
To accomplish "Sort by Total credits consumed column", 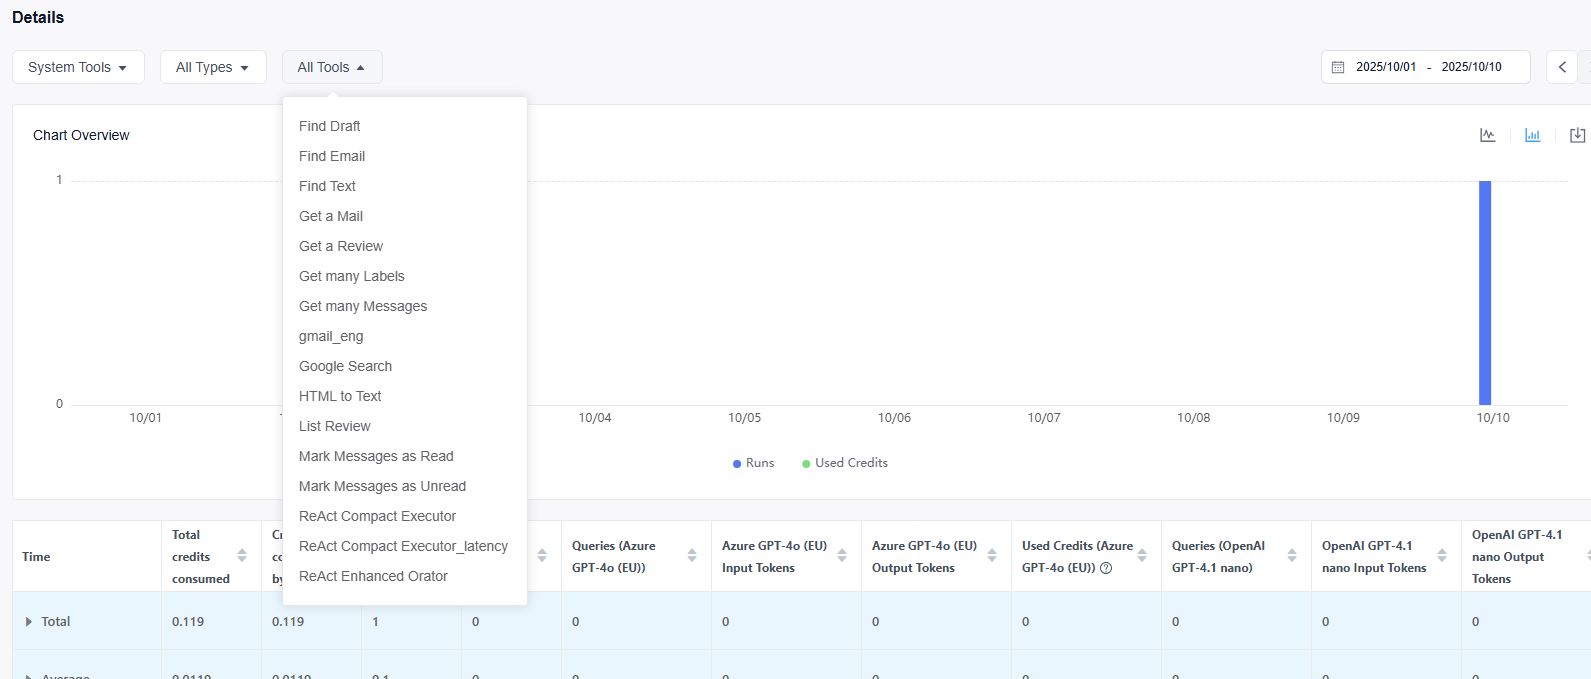I will pyautogui.click(x=242, y=556).
